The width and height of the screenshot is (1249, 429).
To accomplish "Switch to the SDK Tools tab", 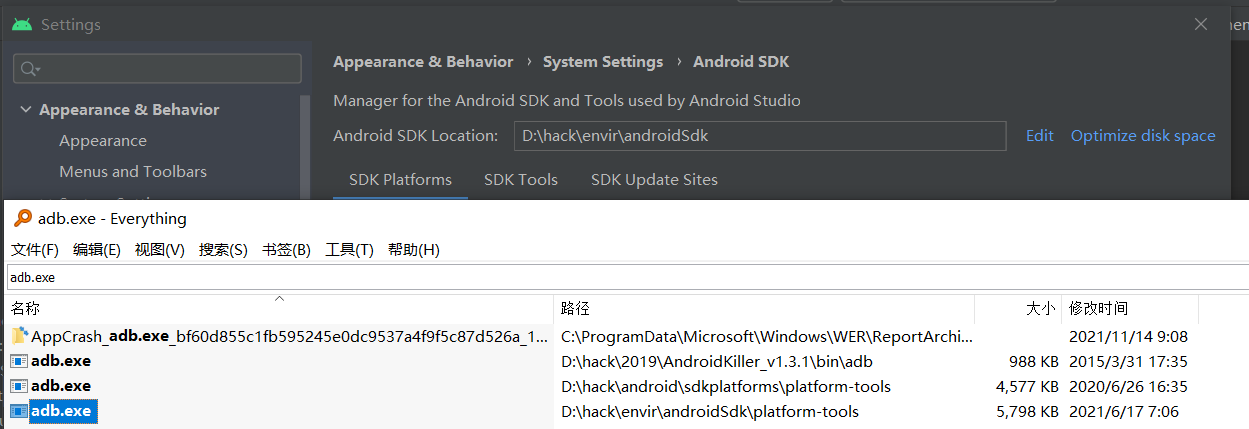I will coord(520,180).
